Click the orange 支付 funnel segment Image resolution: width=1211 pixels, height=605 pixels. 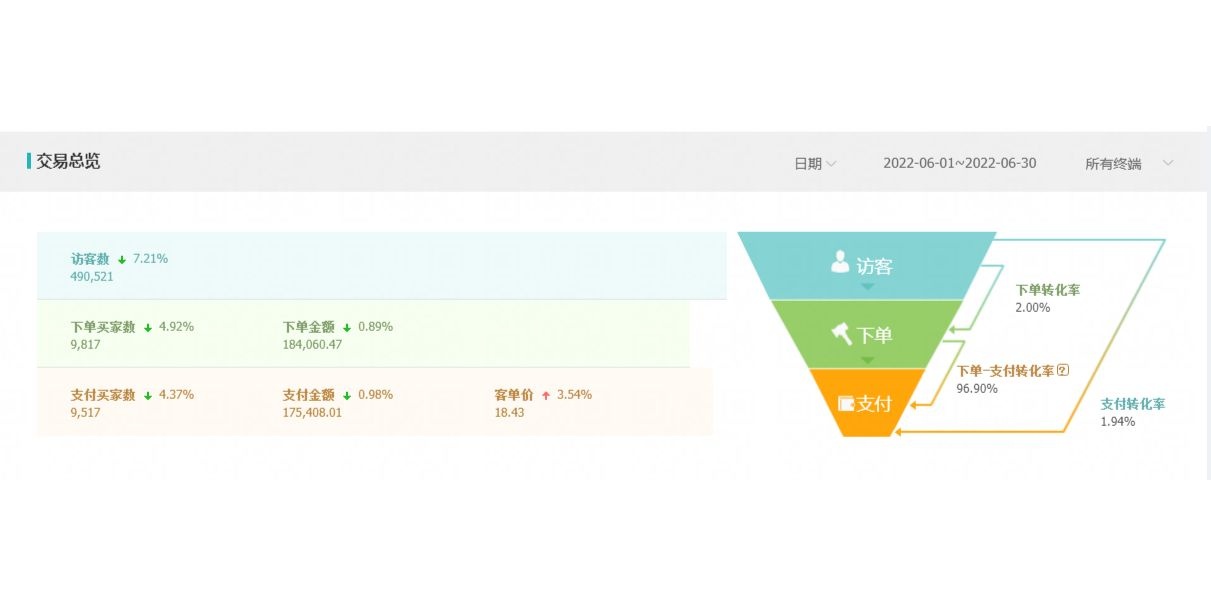click(867, 403)
